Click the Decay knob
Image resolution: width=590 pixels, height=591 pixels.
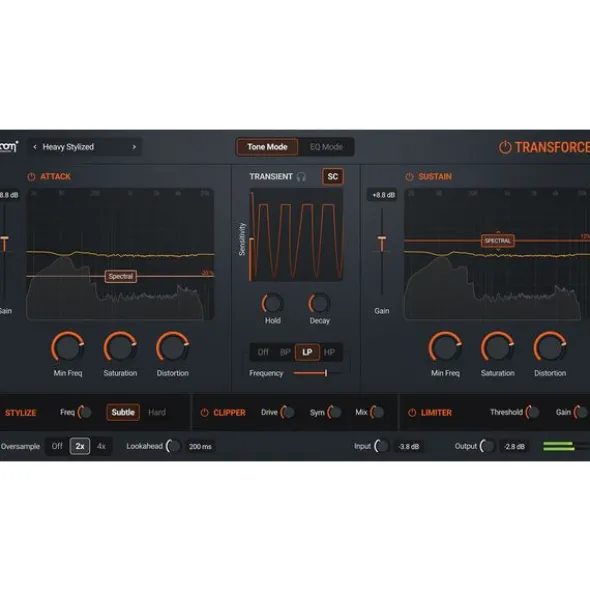point(319,303)
